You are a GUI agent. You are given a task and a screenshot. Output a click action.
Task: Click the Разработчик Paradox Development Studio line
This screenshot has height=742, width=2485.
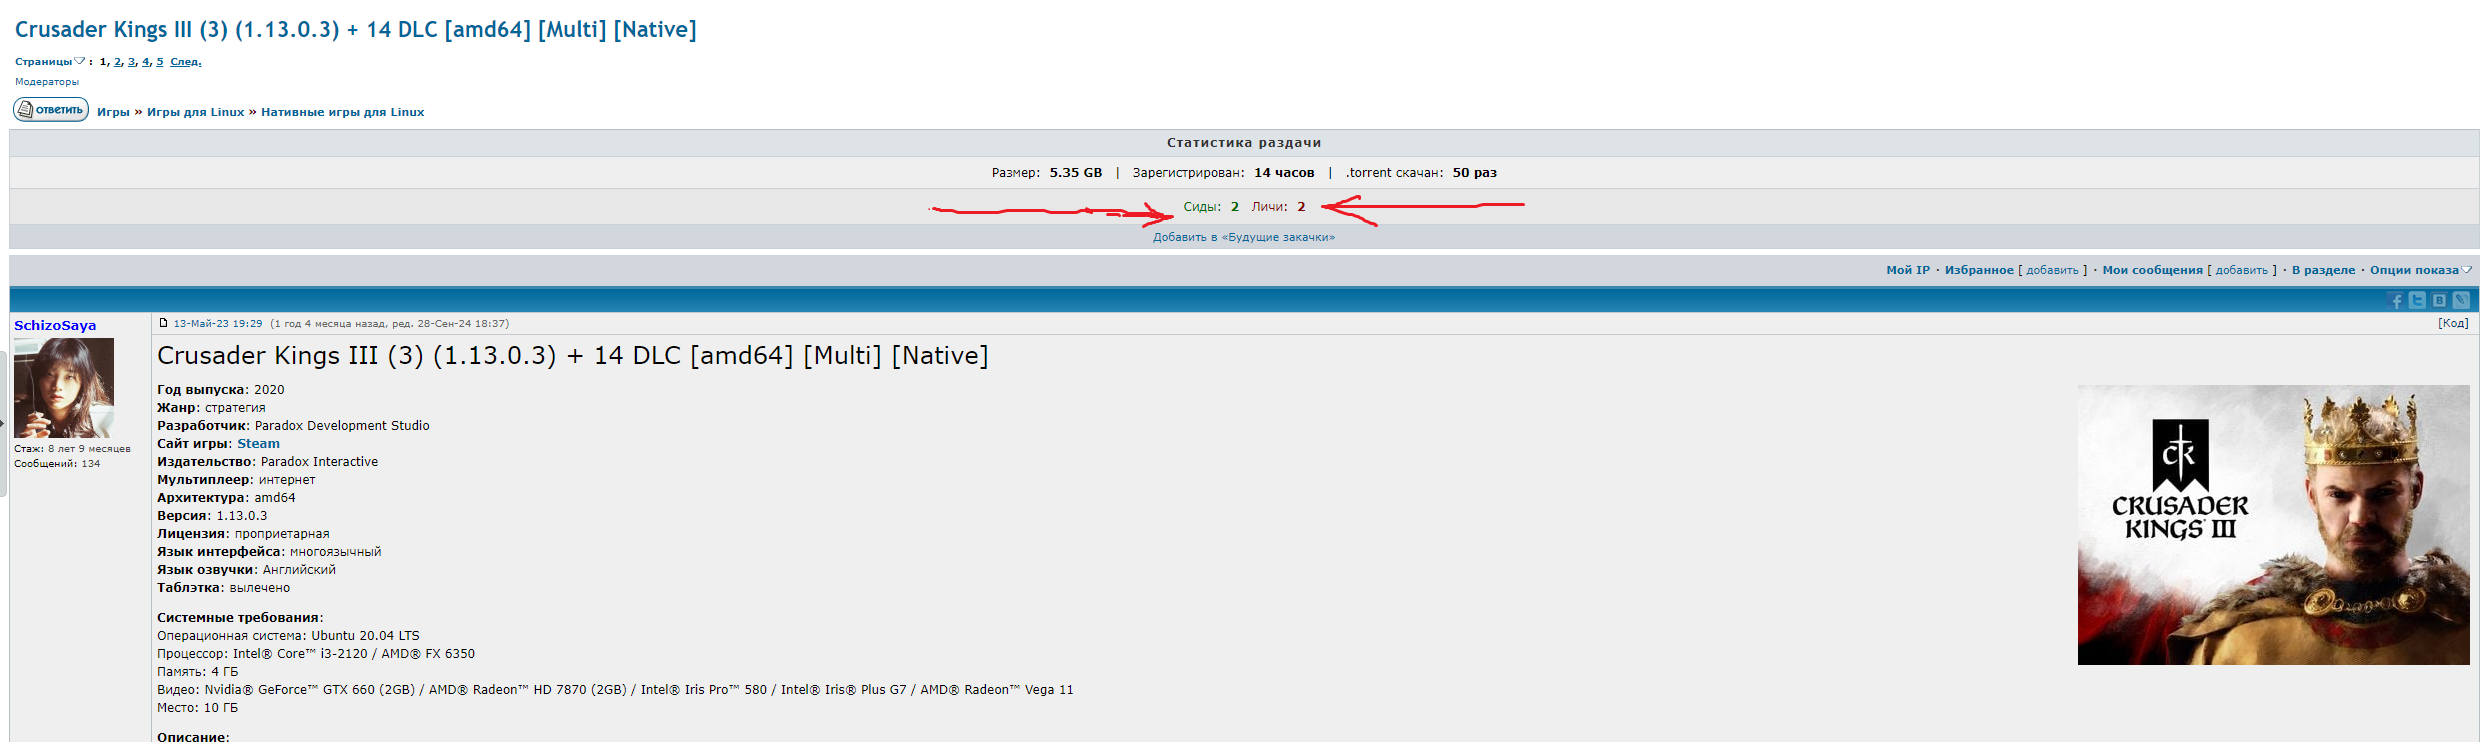click(x=293, y=426)
